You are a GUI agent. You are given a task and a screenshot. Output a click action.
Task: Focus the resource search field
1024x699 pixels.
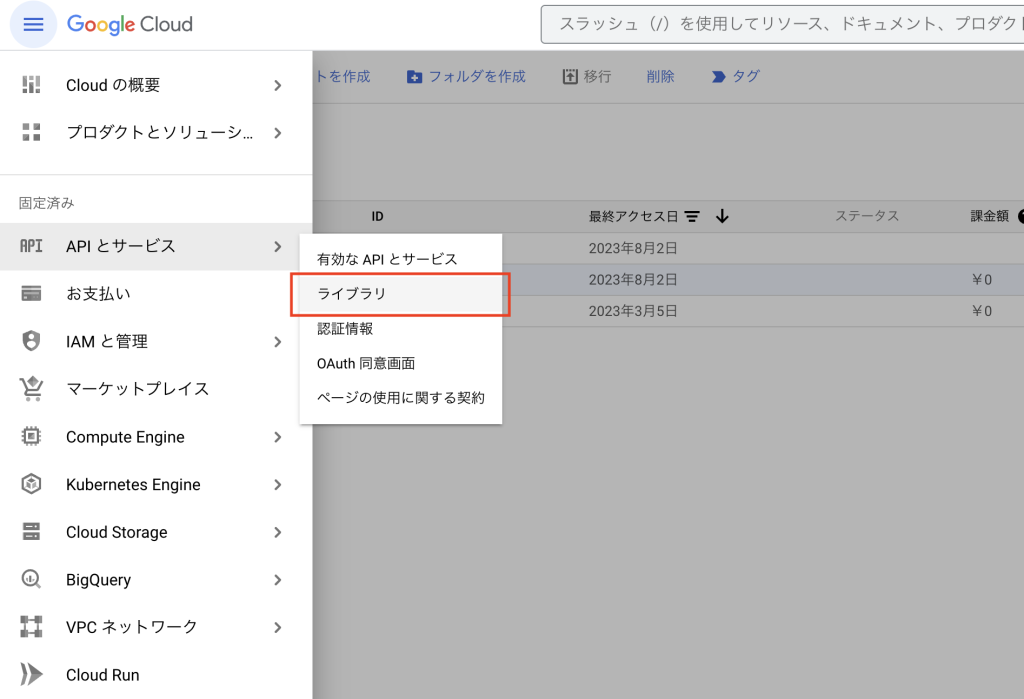point(782,24)
